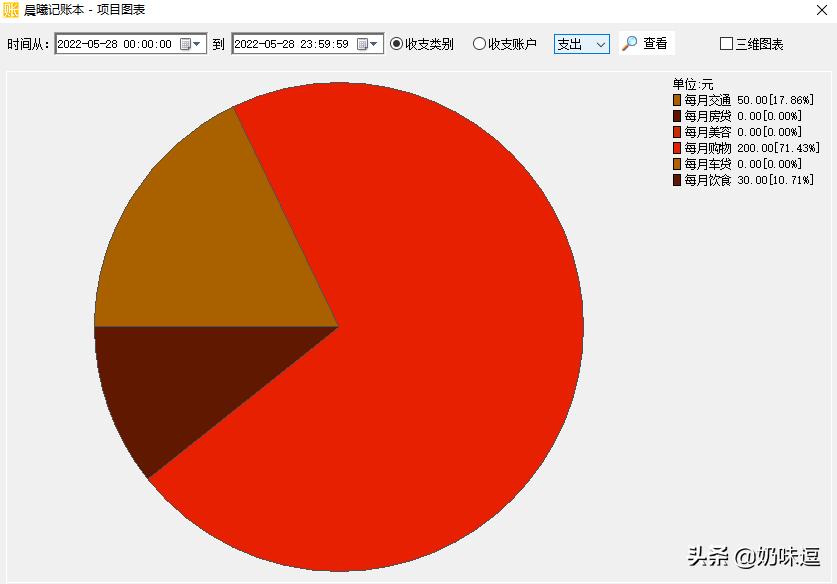
Task: Click the legend text 每月美容 0.00[0.00%]
Action: click(x=743, y=132)
